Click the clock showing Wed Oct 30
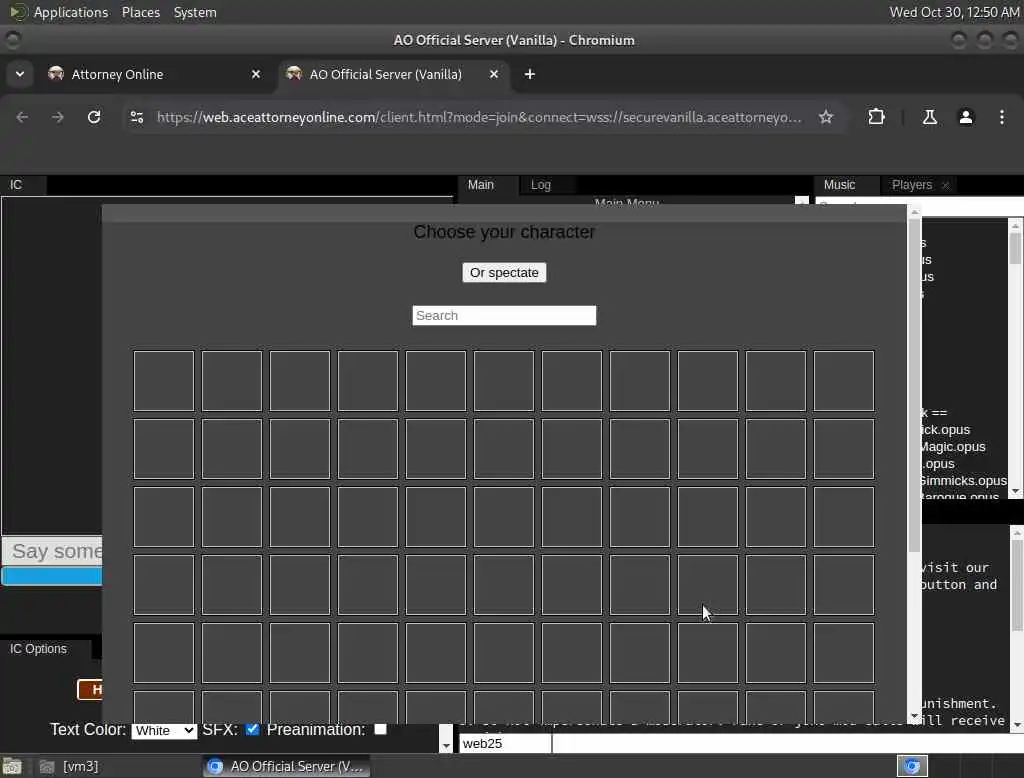Image resolution: width=1024 pixels, height=778 pixels. tap(954, 12)
